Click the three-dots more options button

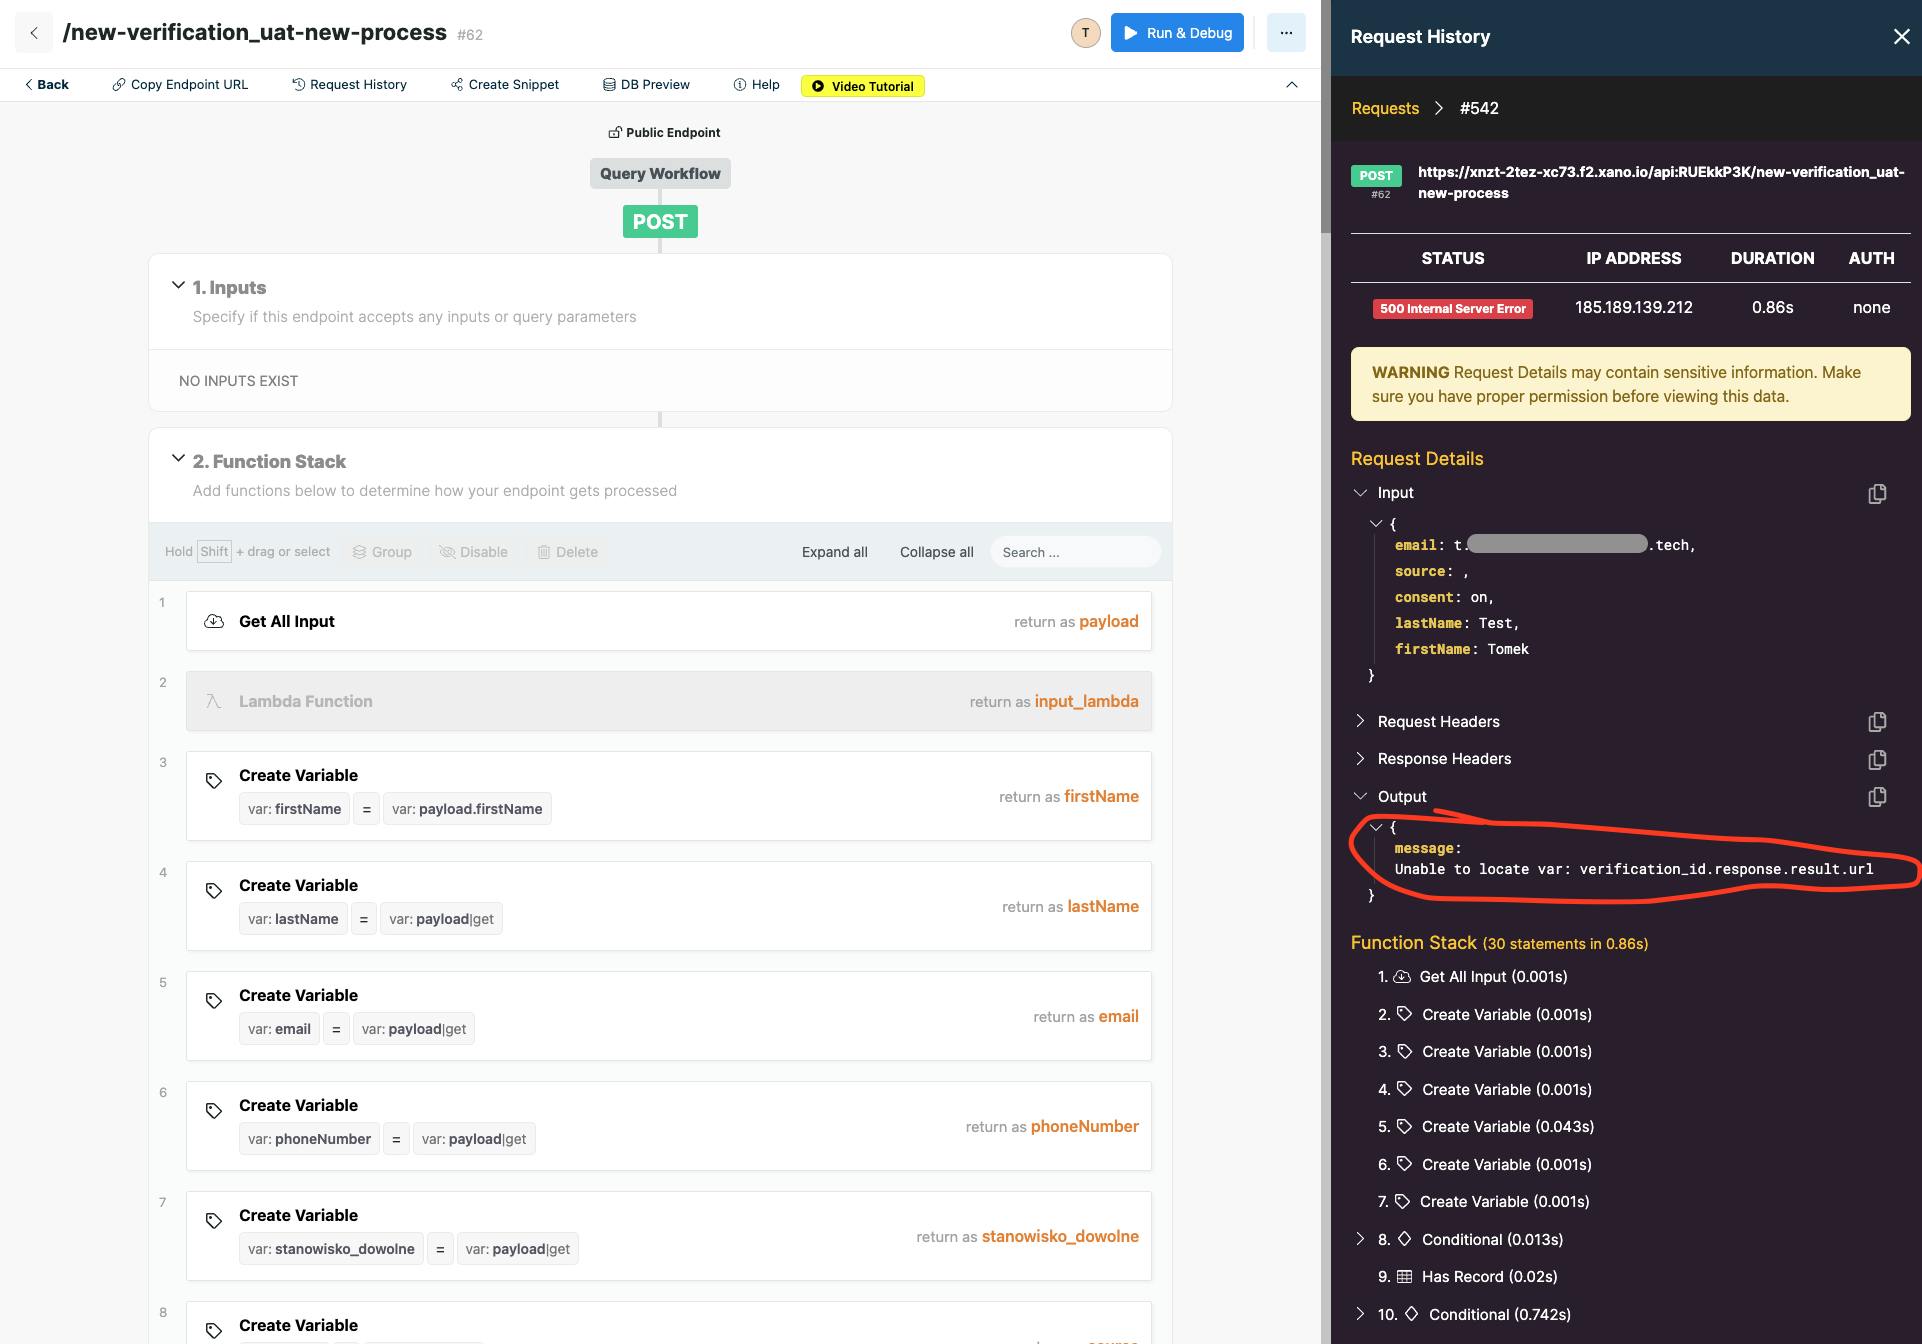click(x=1286, y=33)
